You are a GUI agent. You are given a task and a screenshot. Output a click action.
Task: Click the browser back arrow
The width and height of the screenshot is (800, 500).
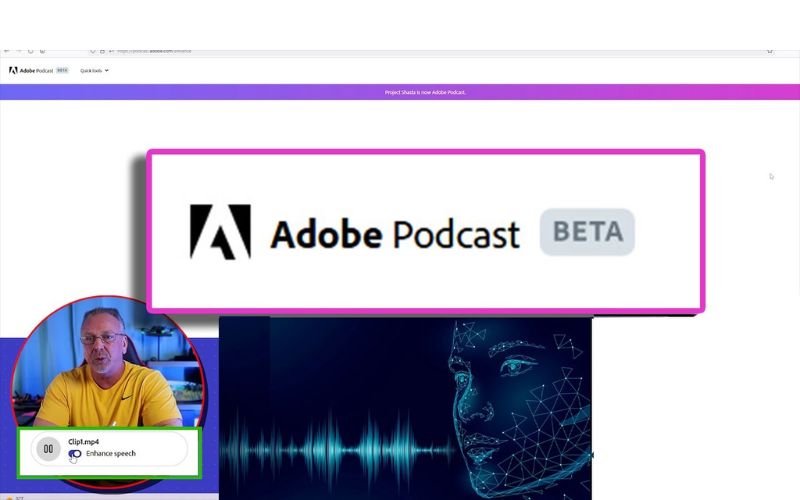click(x=6, y=50)
